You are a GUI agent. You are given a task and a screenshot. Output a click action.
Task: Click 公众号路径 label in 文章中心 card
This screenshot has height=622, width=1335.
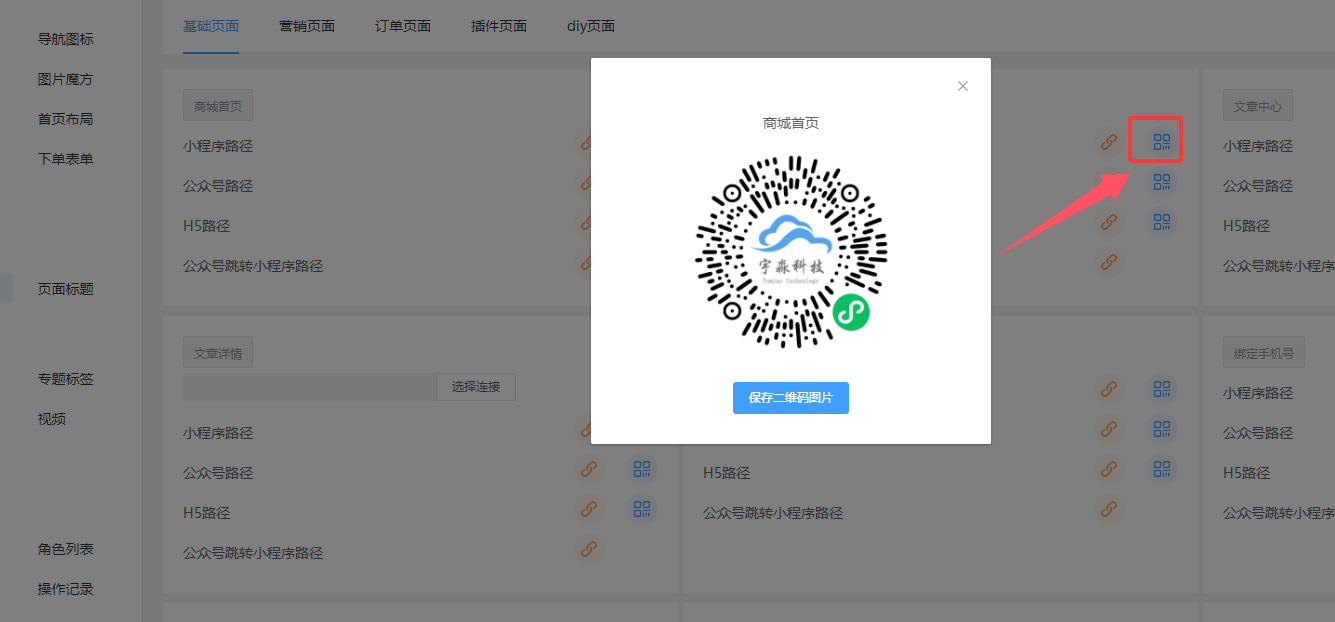(1258, 186)
